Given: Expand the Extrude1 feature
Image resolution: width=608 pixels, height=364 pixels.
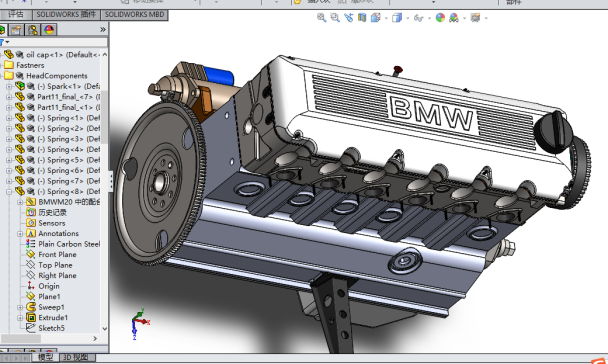Looking at the screenshot, I should (x=20, y=317).
